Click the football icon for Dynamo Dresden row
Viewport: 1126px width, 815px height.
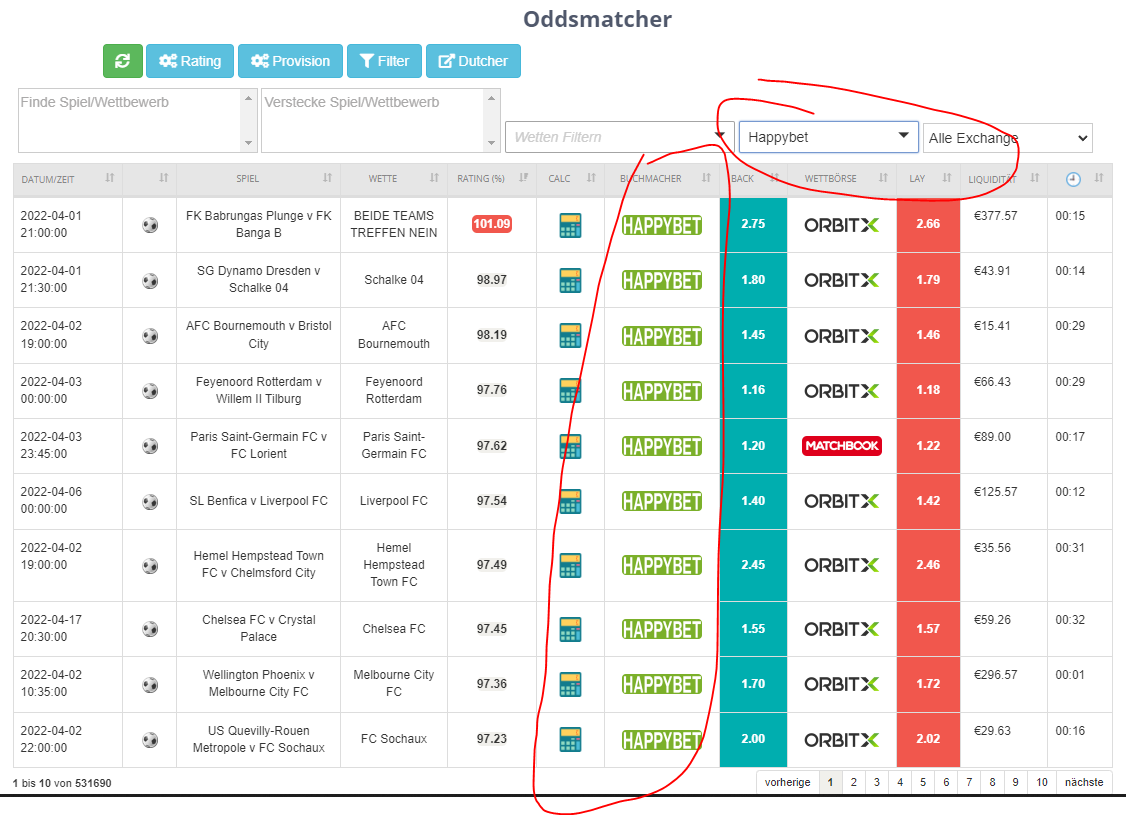point(150,281)
